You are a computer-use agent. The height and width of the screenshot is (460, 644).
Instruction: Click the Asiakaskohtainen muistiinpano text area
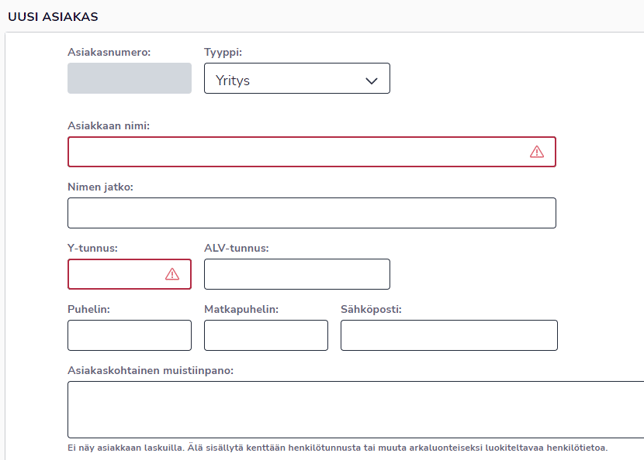tap(355, 409)
